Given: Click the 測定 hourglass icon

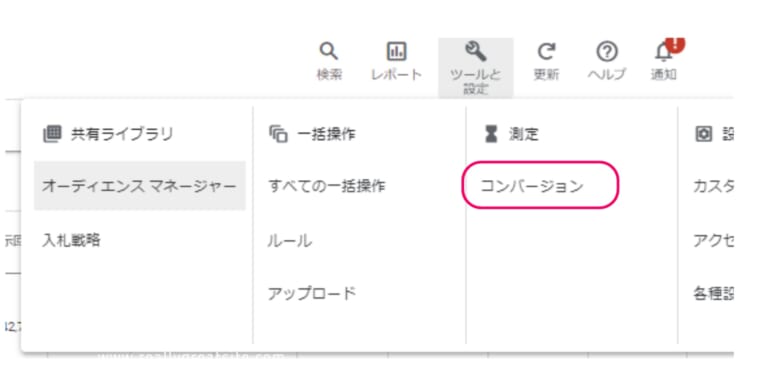Looking at the screenshot, I should (491, 134).
